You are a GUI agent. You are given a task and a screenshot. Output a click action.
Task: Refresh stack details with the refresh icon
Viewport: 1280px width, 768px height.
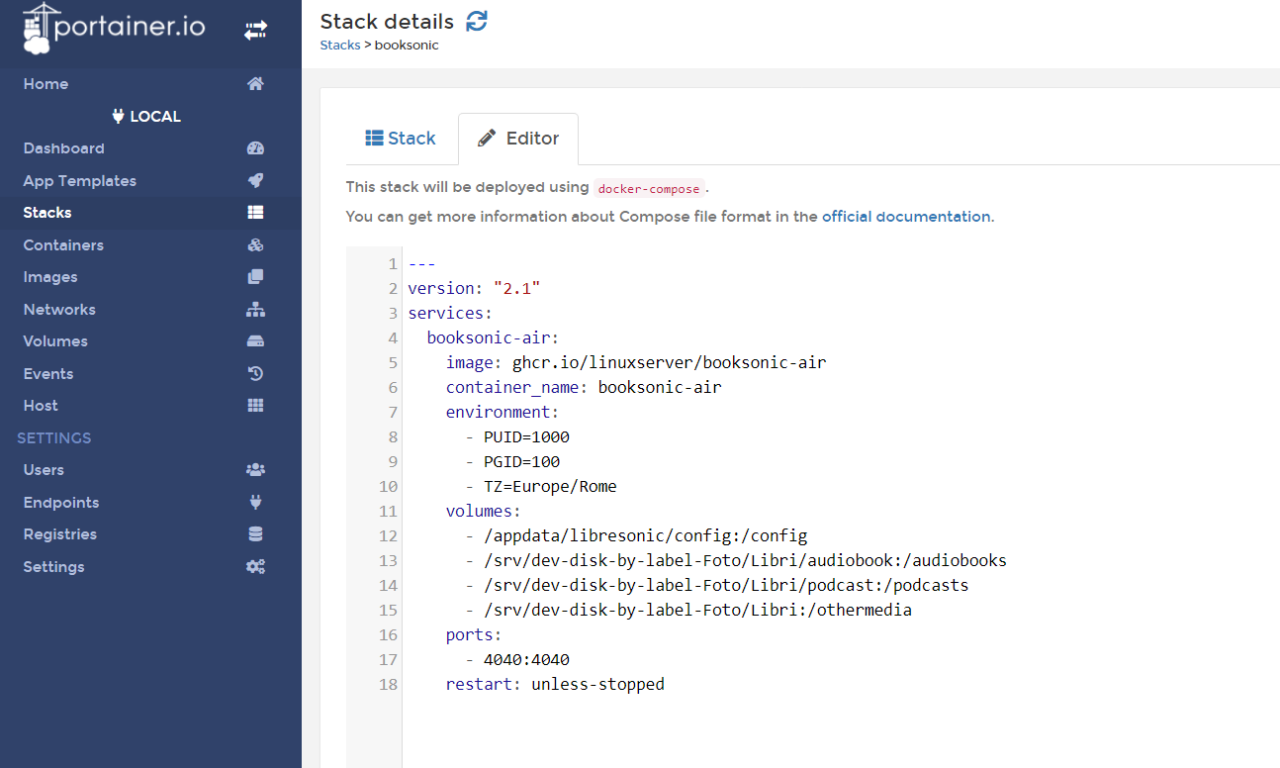477,21
